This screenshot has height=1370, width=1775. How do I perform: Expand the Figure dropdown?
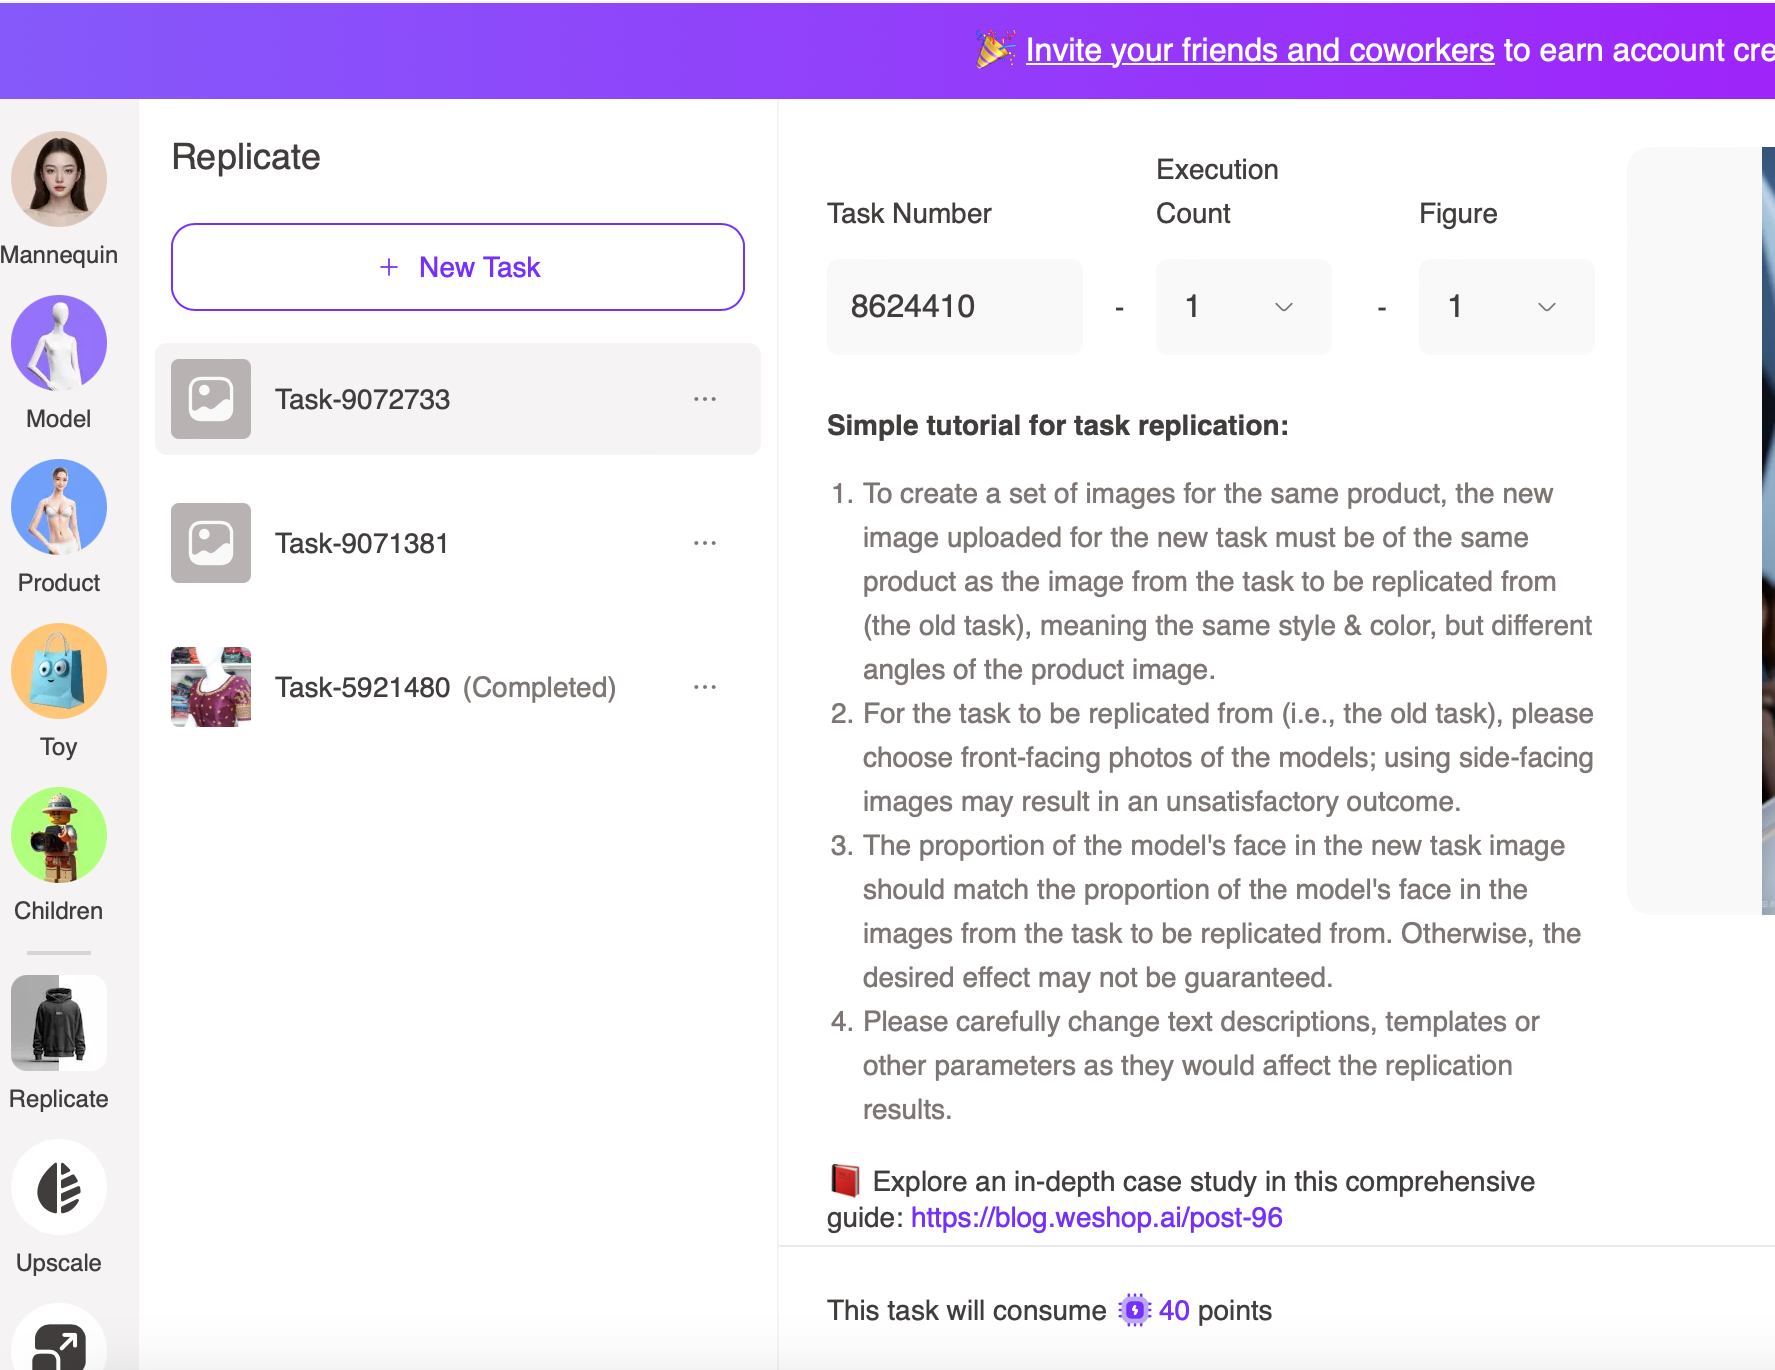click(1505, 306)
